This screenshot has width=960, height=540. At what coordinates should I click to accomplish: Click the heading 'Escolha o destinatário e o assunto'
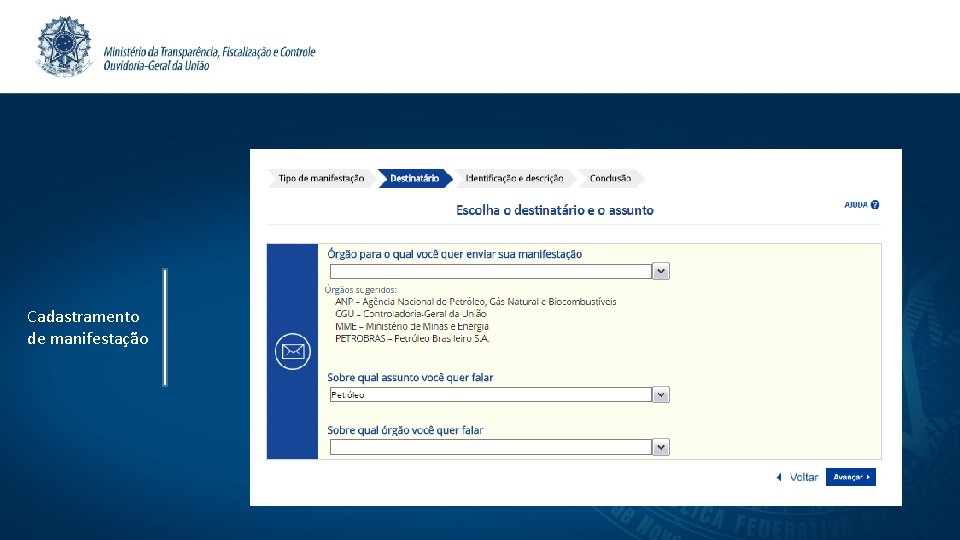pyautogui.click(x=555, y=210)
